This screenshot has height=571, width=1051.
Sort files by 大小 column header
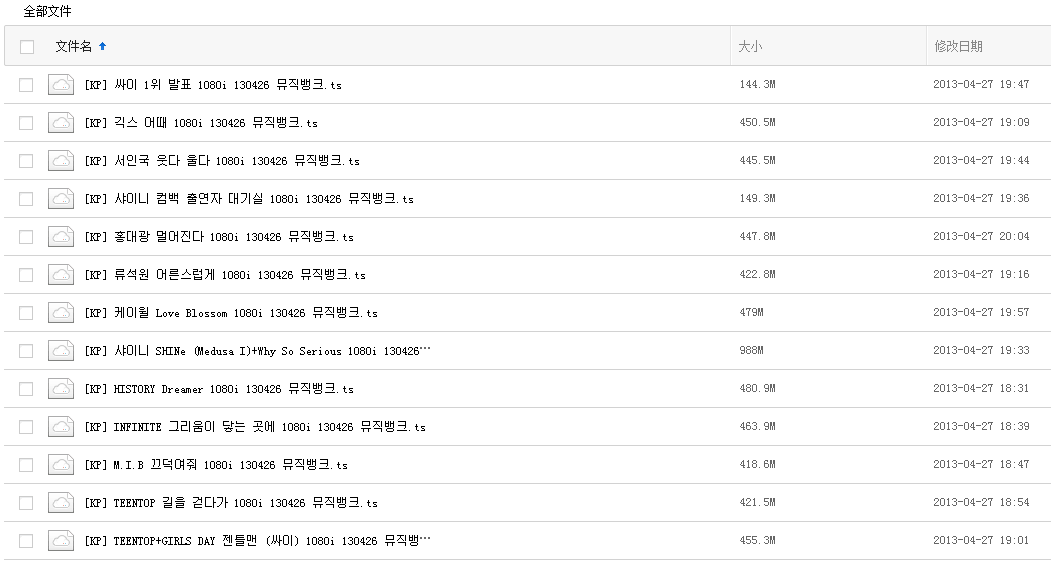pos(750,47)
